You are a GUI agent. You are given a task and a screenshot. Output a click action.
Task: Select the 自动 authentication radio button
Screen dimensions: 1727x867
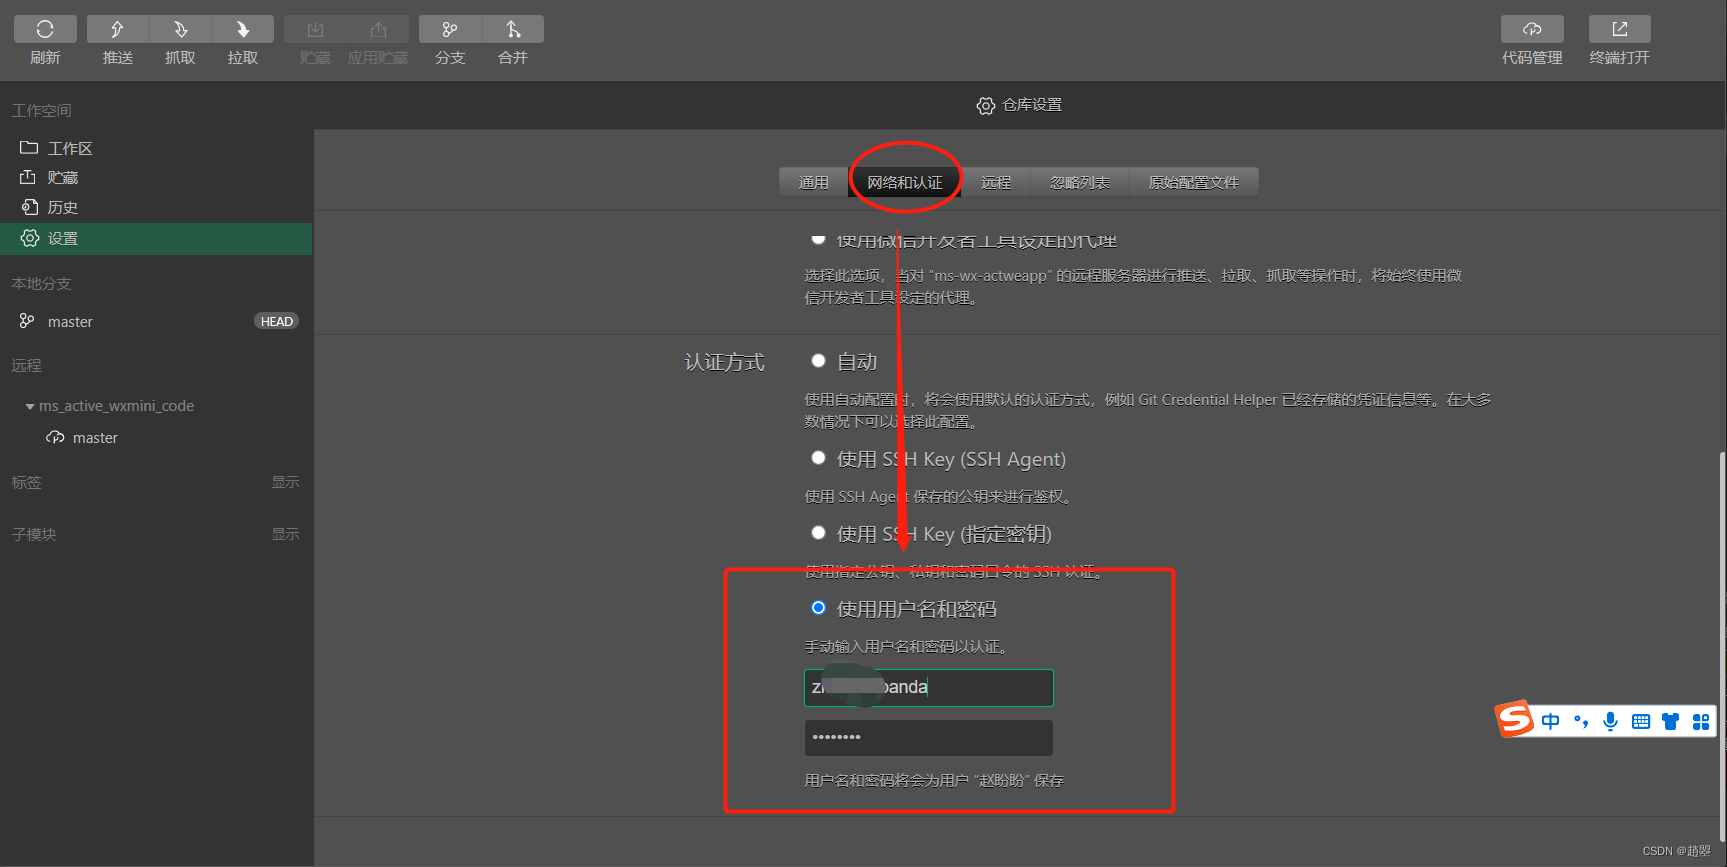click(818, 361)
